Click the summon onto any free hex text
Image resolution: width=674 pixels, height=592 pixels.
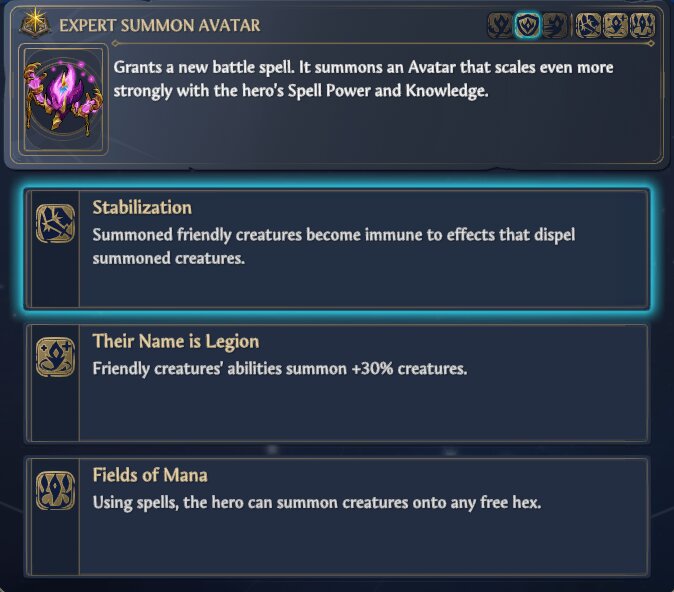point(317,503)
